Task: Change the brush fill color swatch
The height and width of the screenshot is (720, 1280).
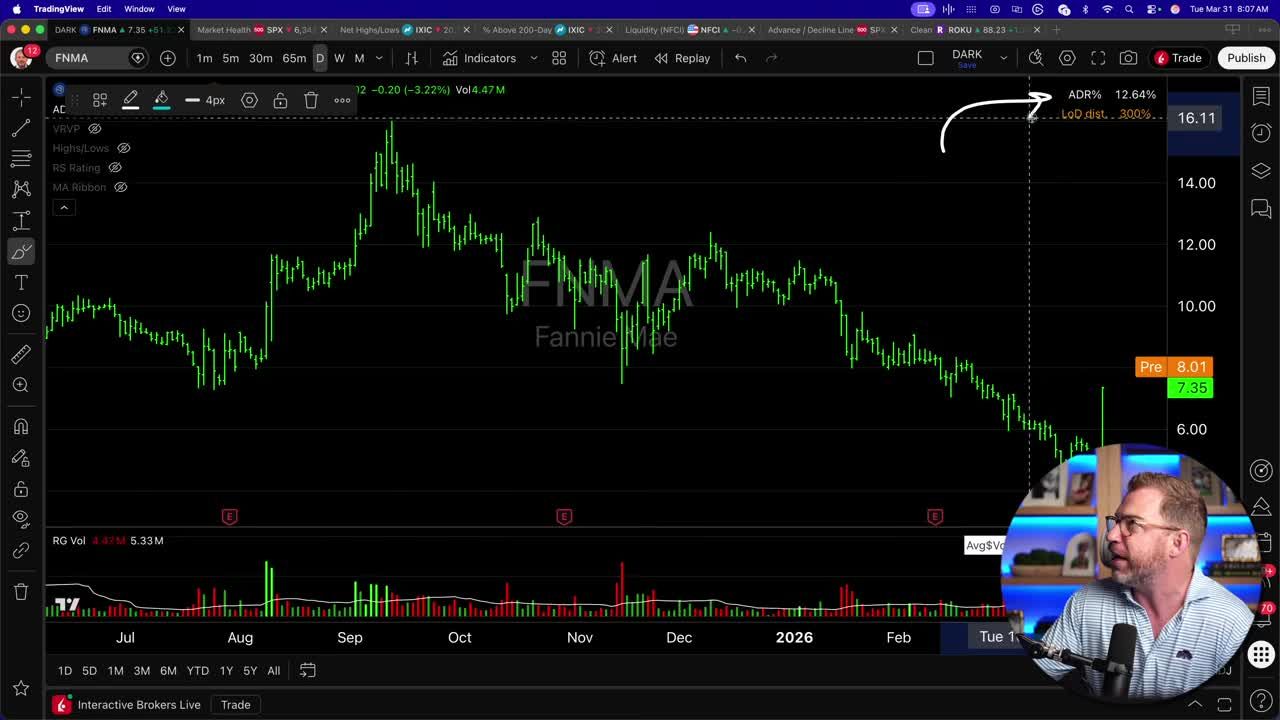Action: (161, 100)
